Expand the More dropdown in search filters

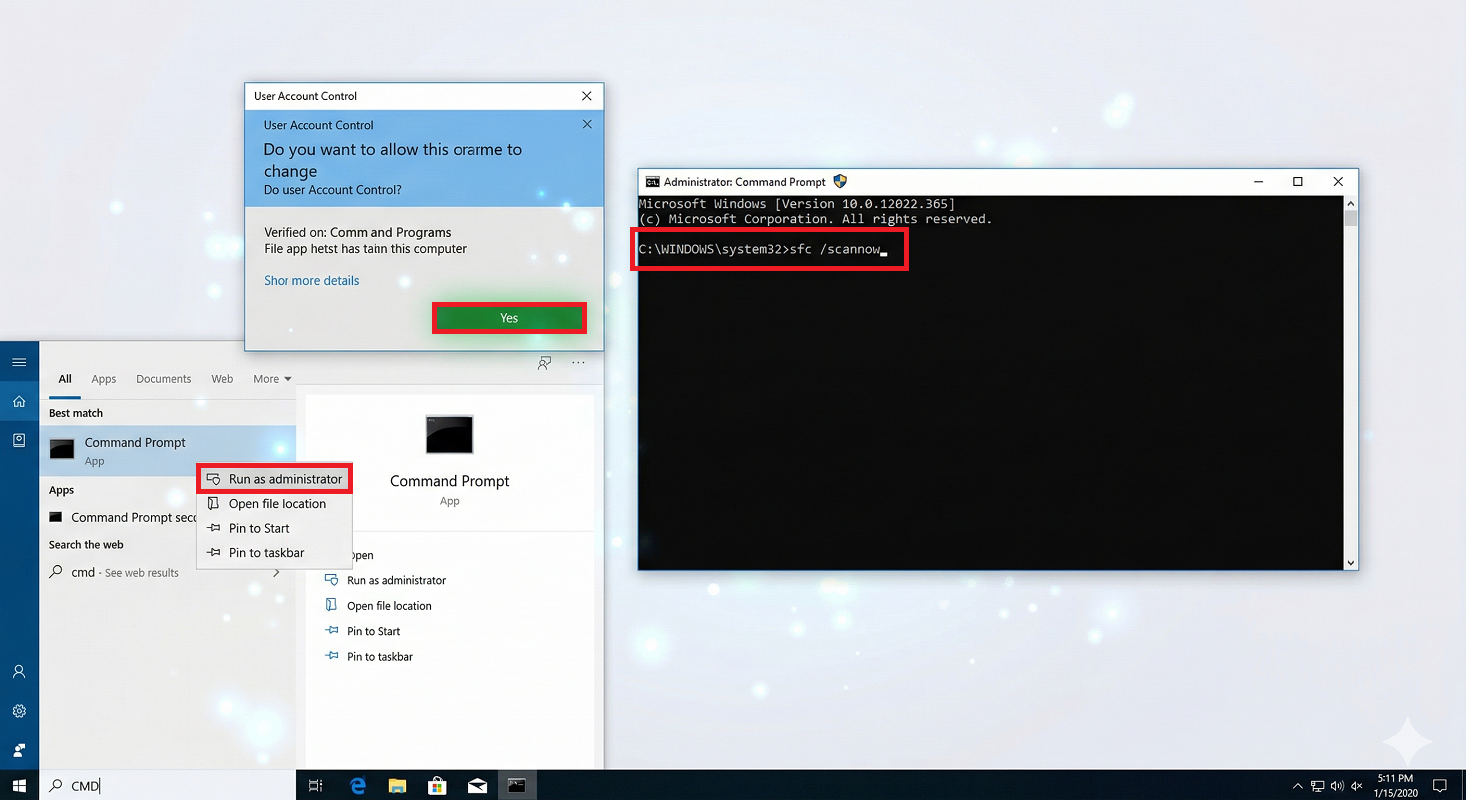click(x=272, y=379)
